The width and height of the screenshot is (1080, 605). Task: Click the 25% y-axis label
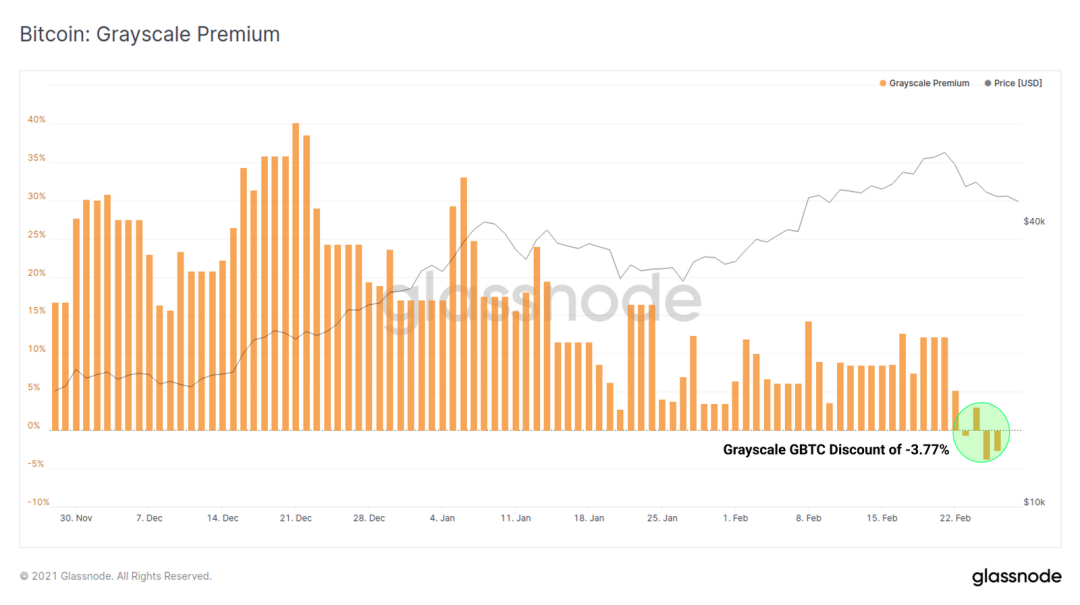[x=37, y=235]
